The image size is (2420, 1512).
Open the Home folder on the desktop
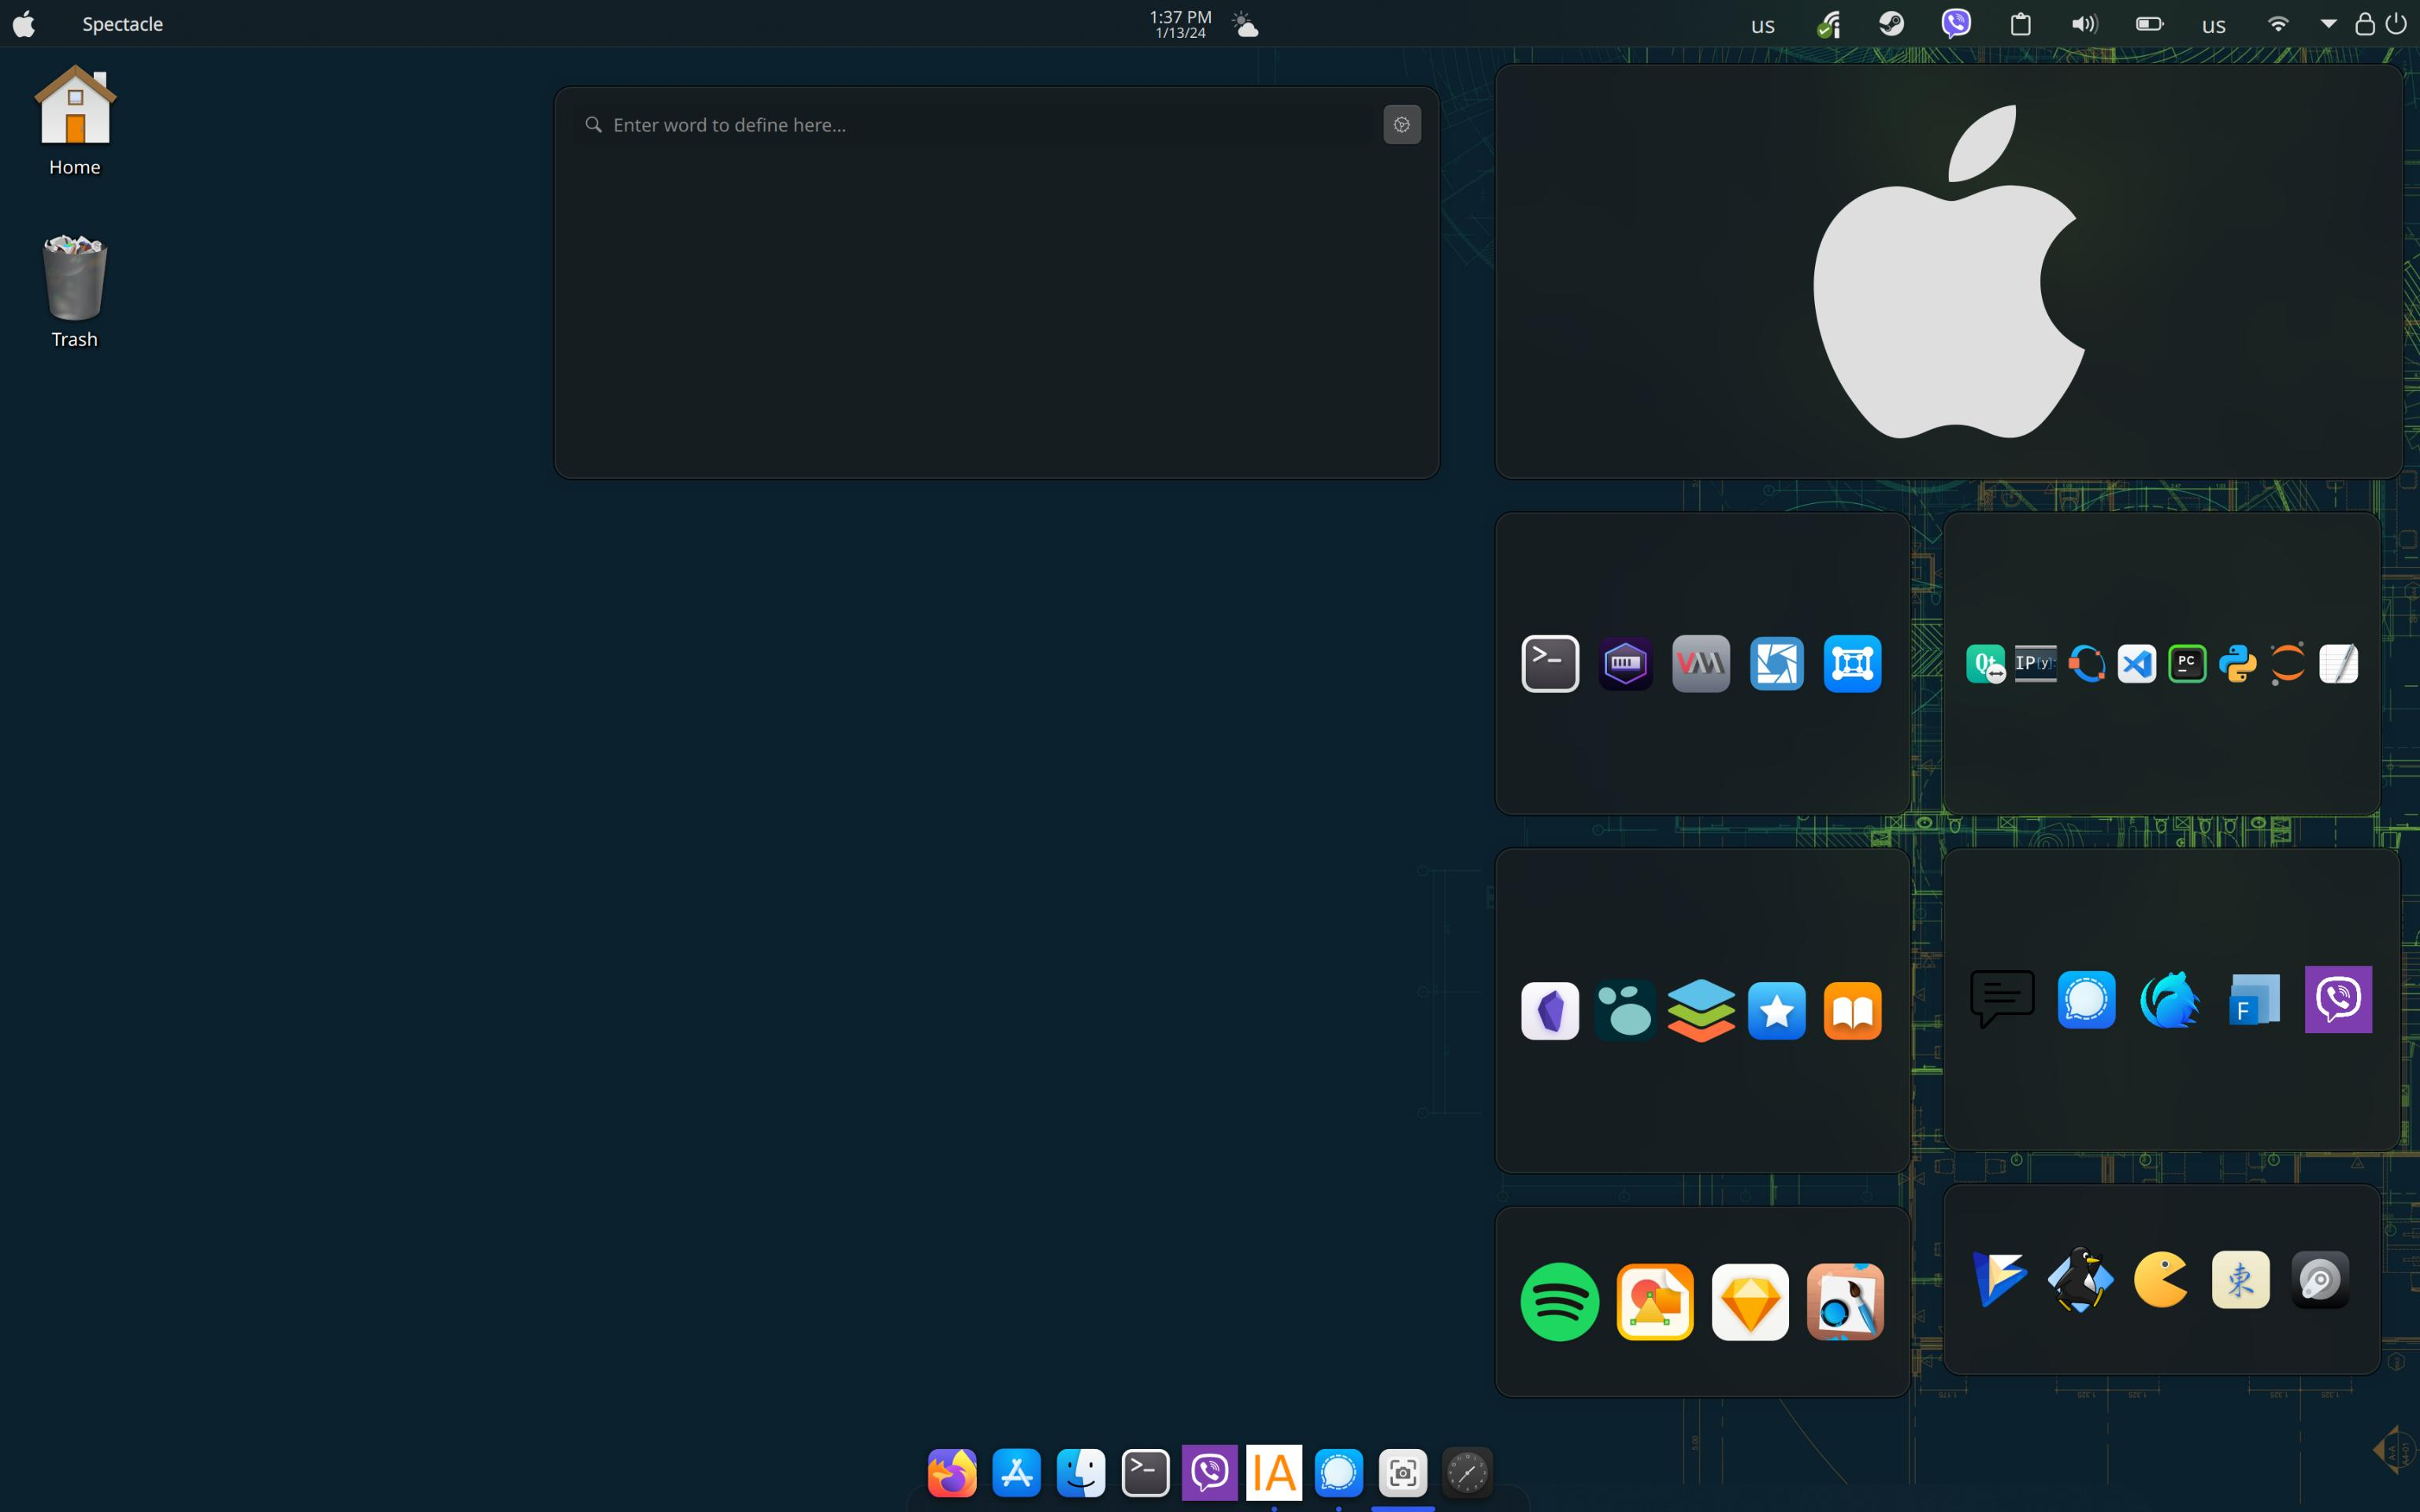pos(75,120)
